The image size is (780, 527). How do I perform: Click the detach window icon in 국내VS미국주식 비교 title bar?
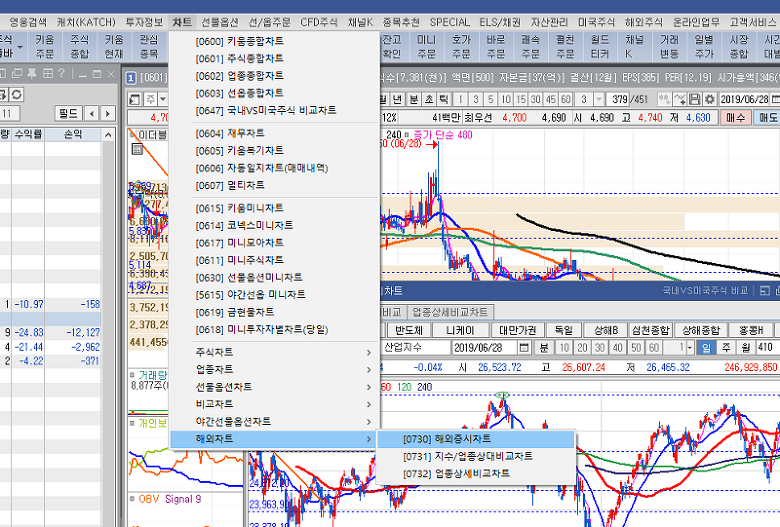coord(765,291)
